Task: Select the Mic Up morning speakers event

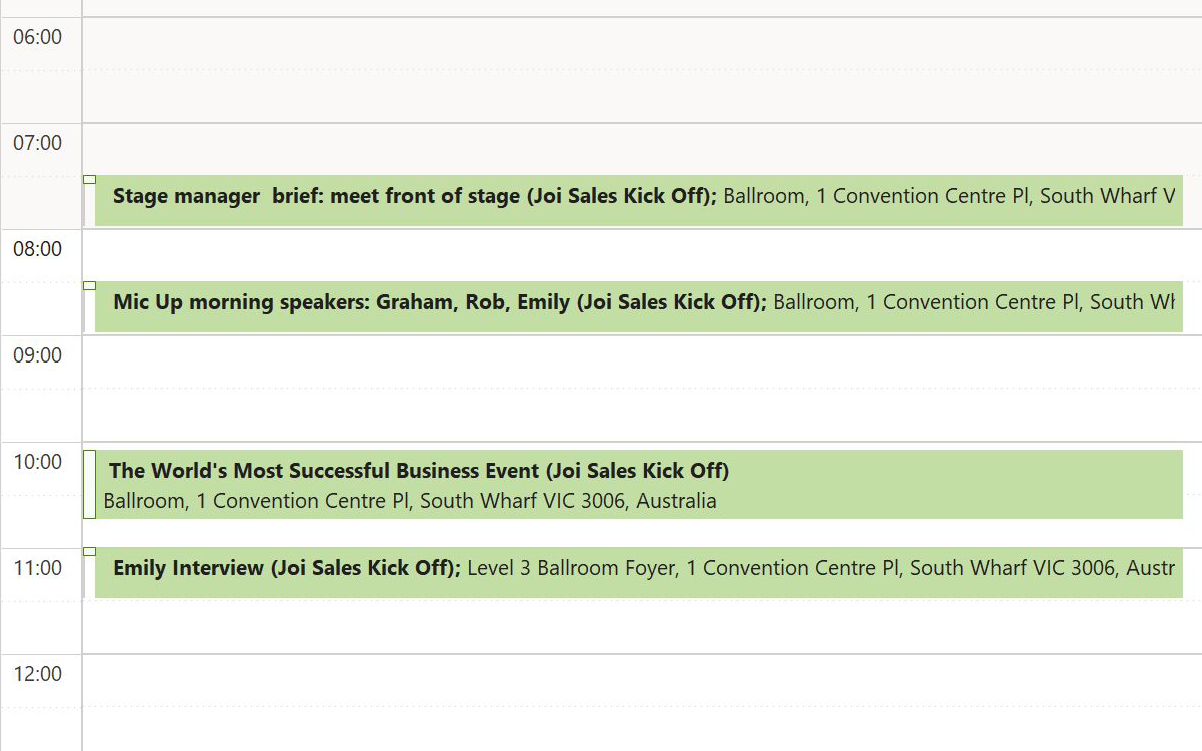Action: tap(640, 306)
